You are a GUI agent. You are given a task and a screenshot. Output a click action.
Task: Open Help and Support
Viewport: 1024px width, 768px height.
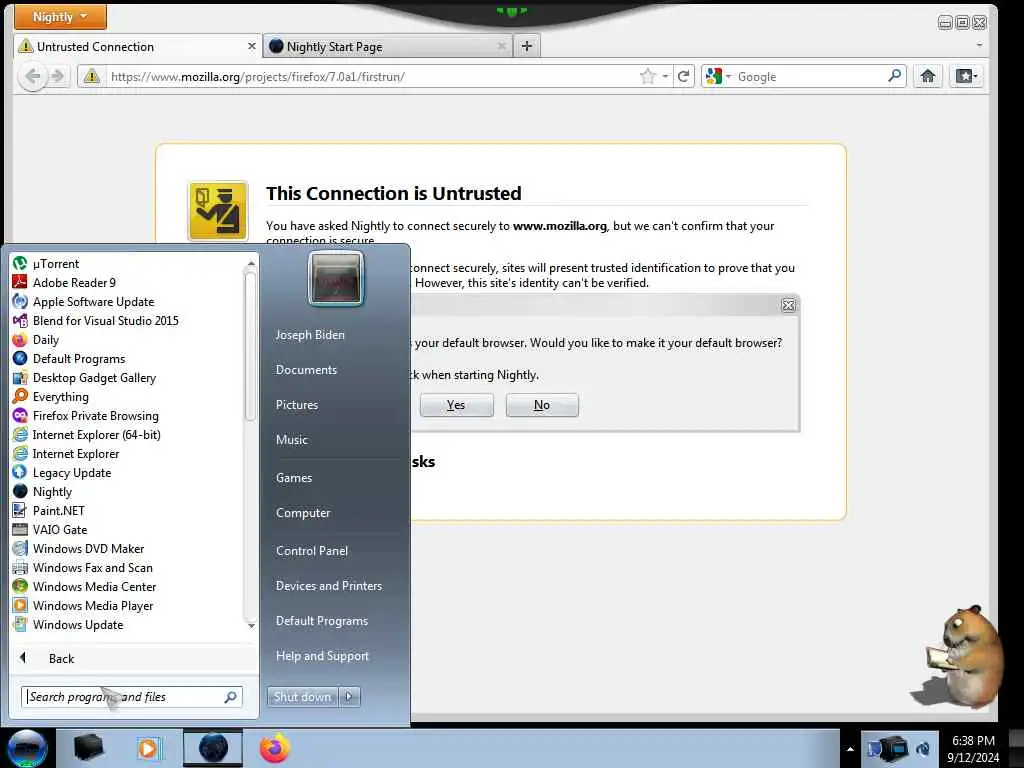click(322, 656)
